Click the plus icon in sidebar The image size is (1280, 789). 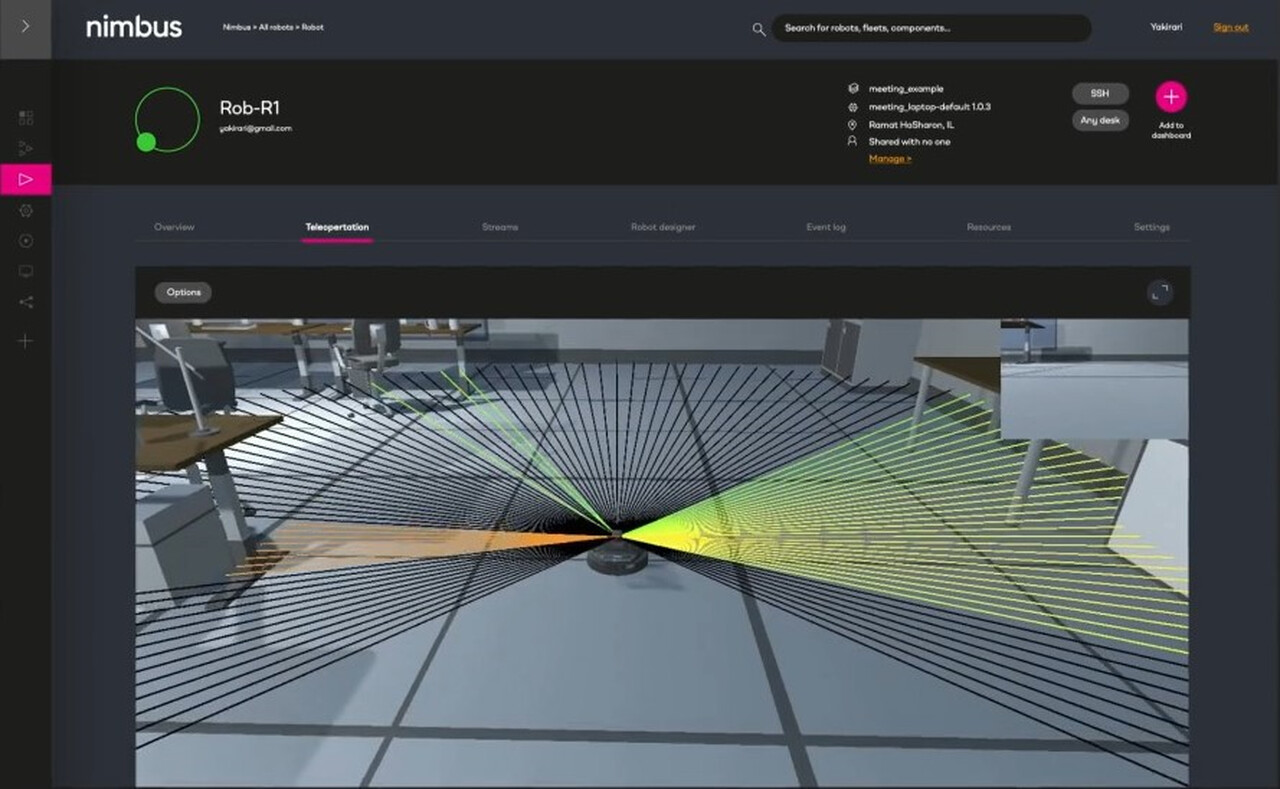(26, 341)
